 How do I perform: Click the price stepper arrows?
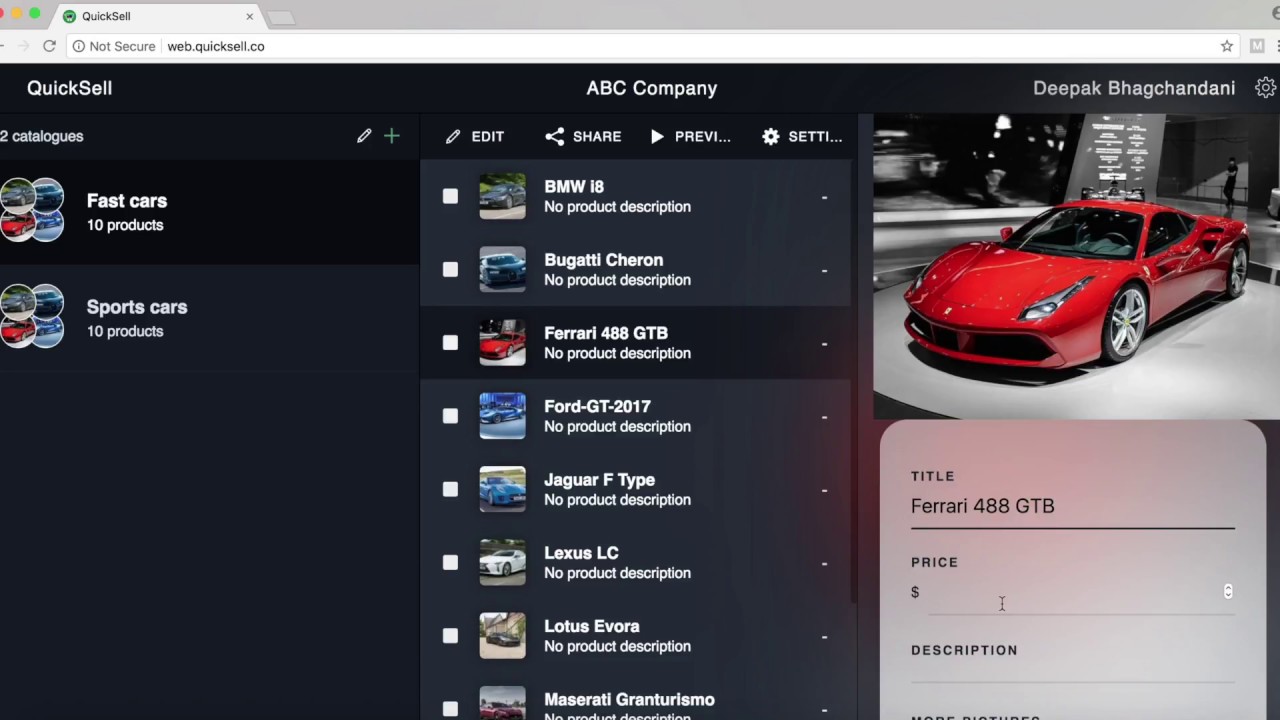click(x=1228, y=591)
